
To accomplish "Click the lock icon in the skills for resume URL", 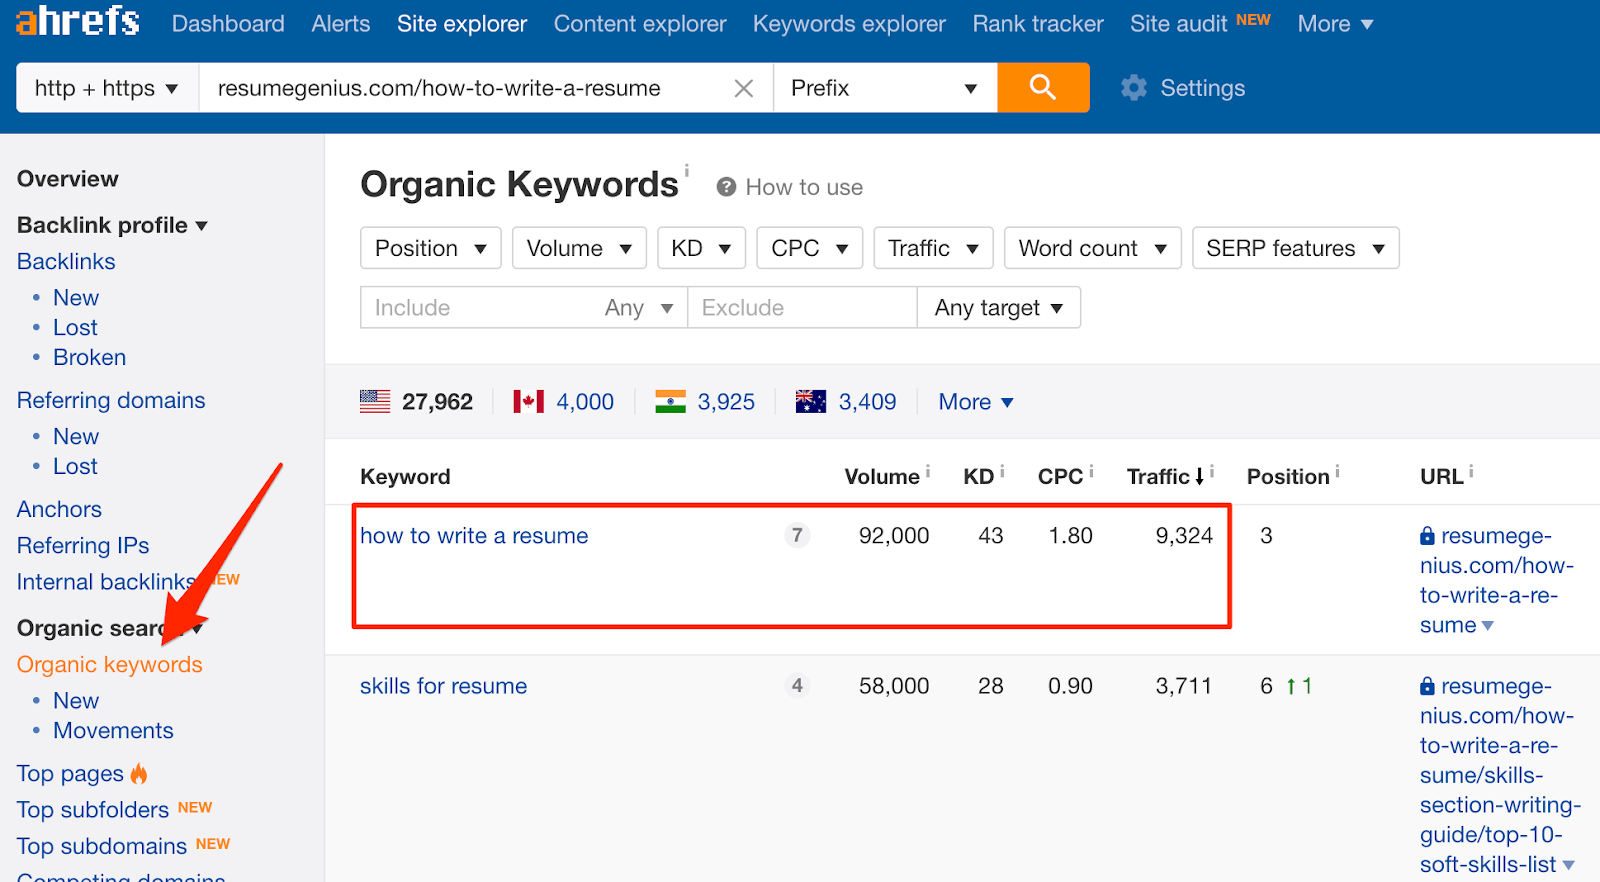I will (x=1427, y=686).
